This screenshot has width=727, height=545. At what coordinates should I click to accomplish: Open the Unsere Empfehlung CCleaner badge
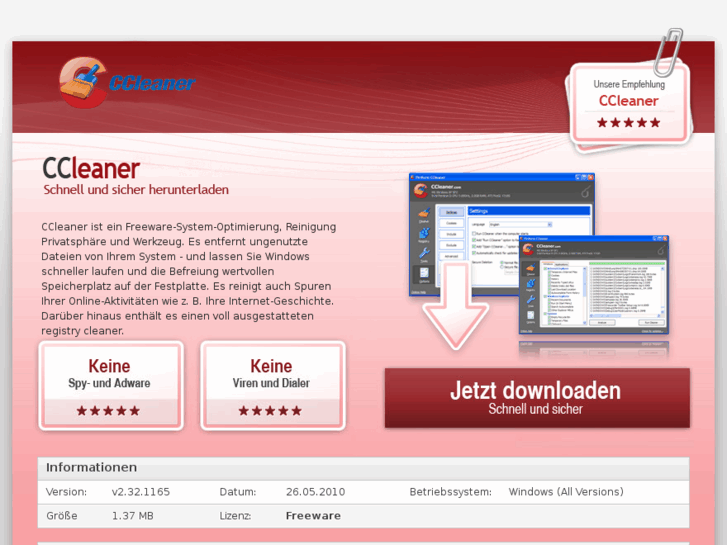[629, 103]
